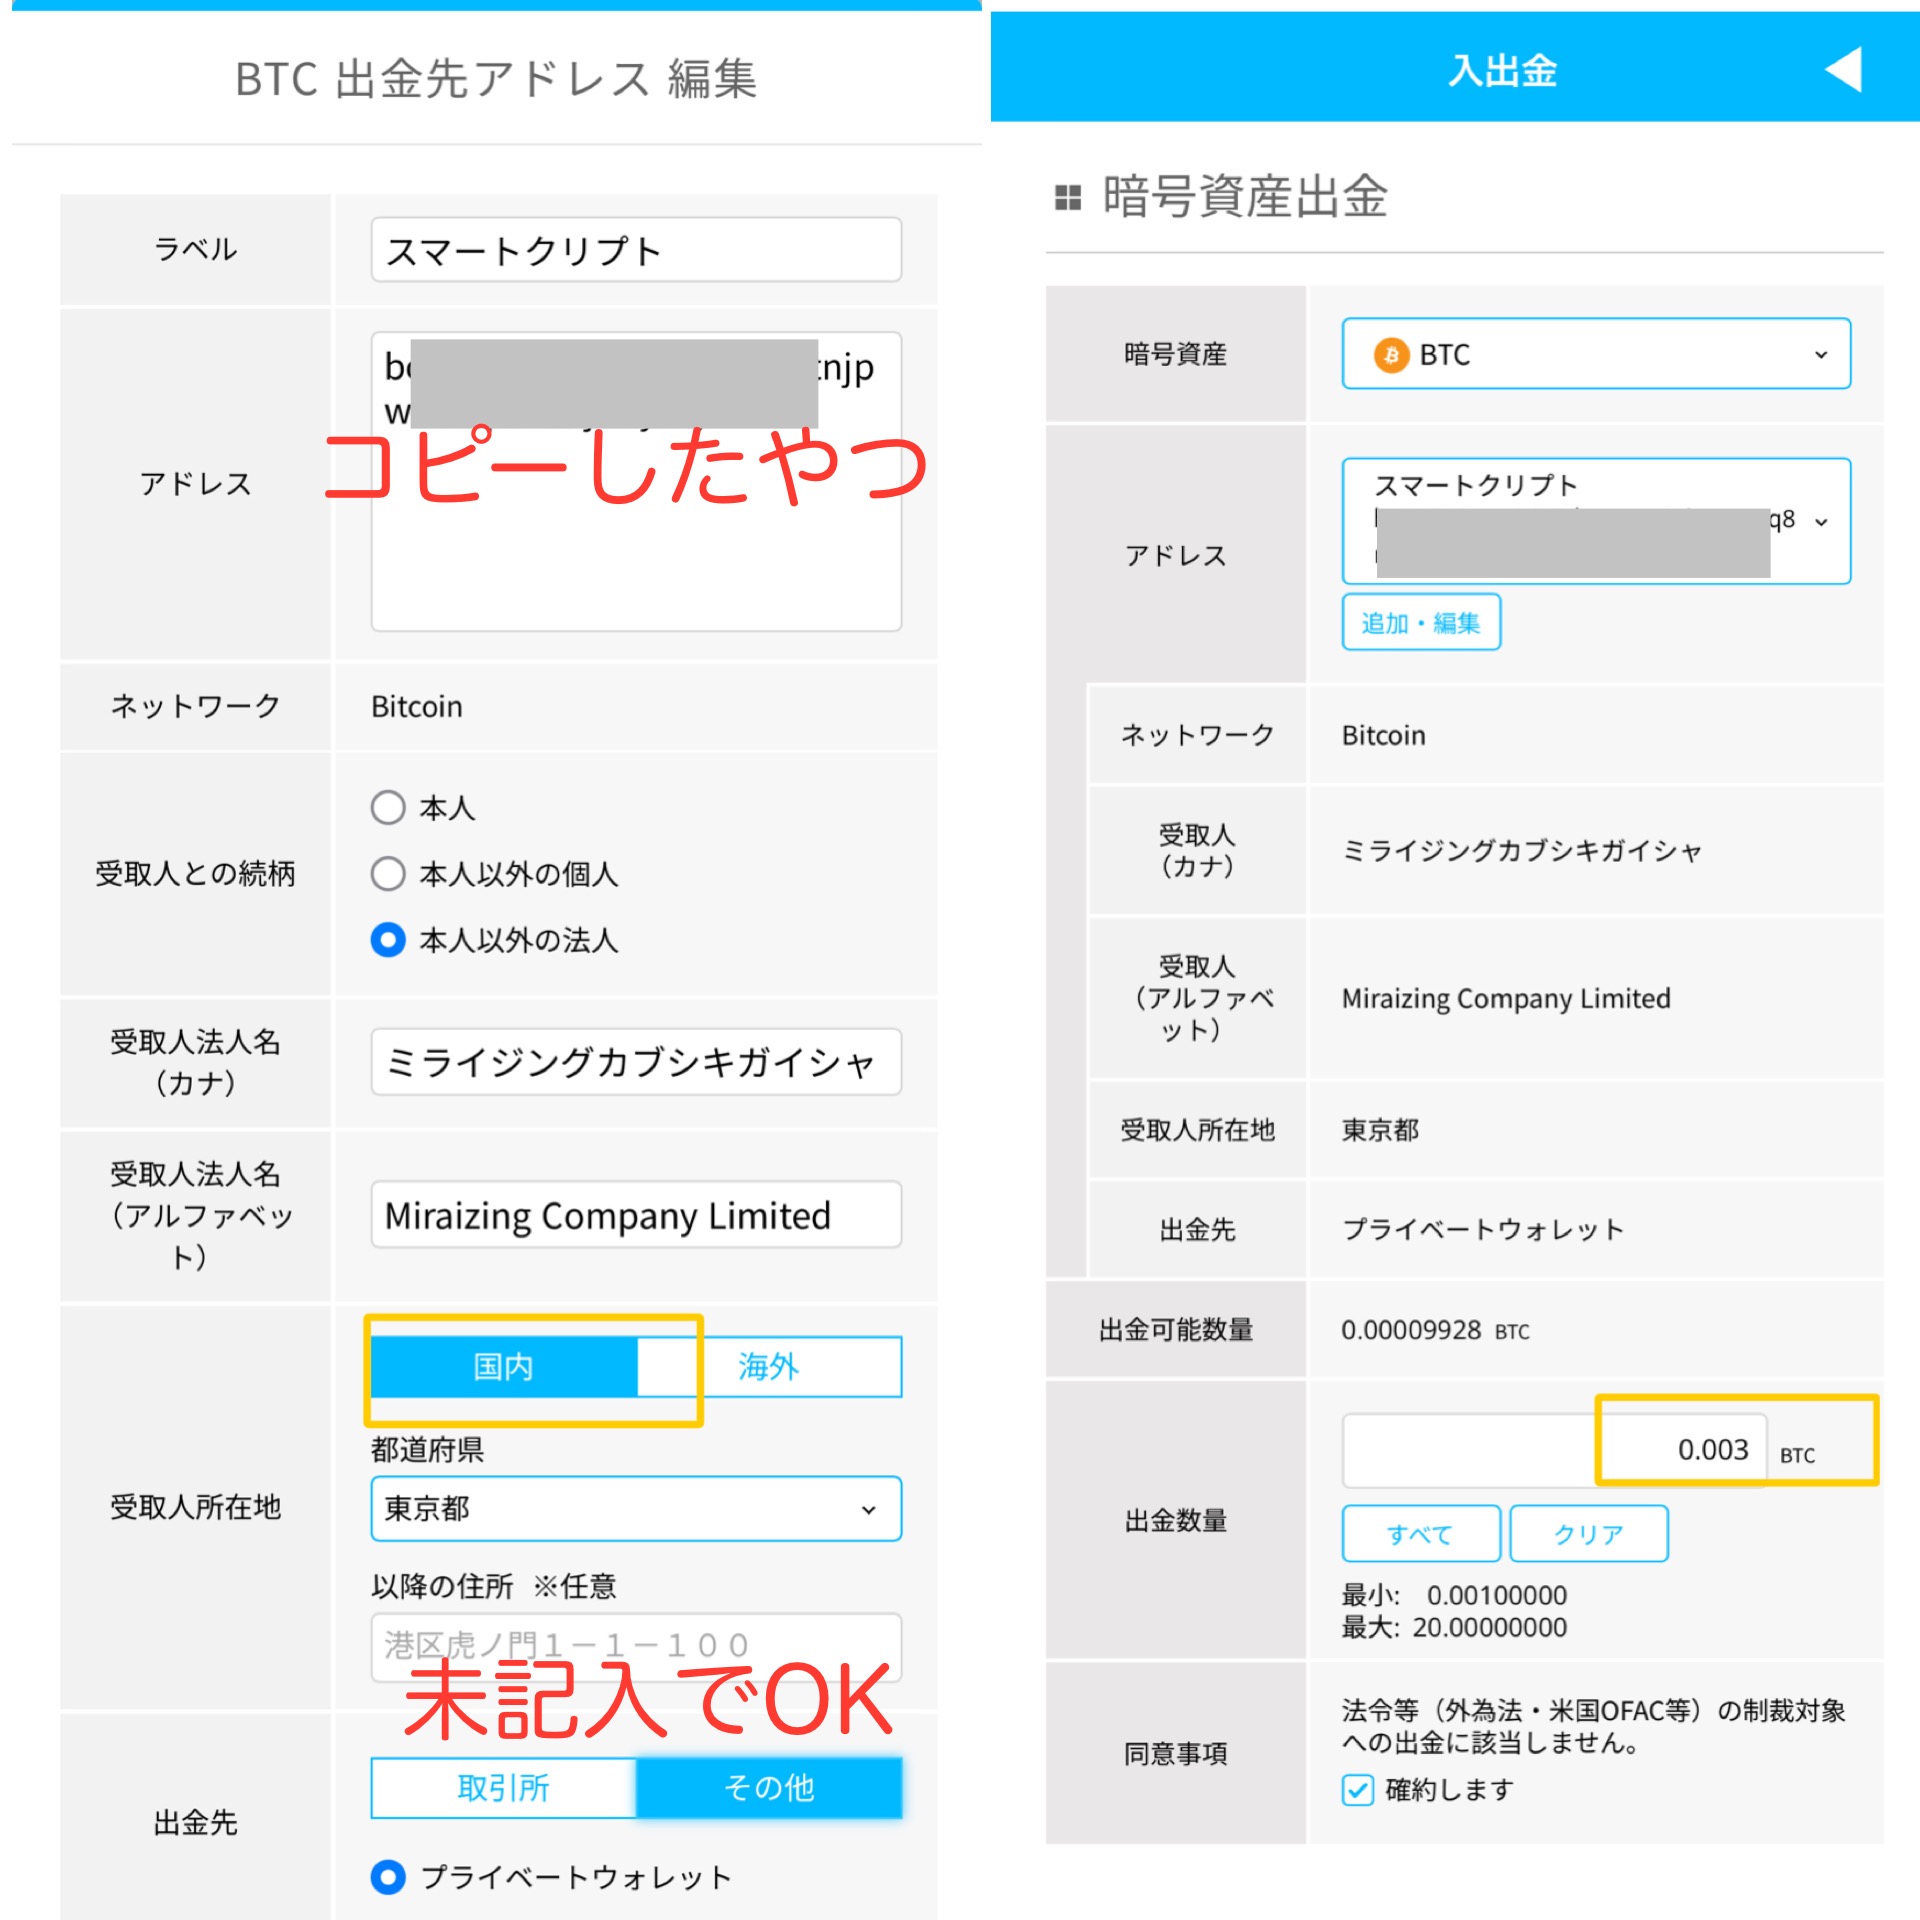Viewport: 1920px width, 1920px height.
Task: Switch to the 国内 tab
Action: pos(504,1366)
